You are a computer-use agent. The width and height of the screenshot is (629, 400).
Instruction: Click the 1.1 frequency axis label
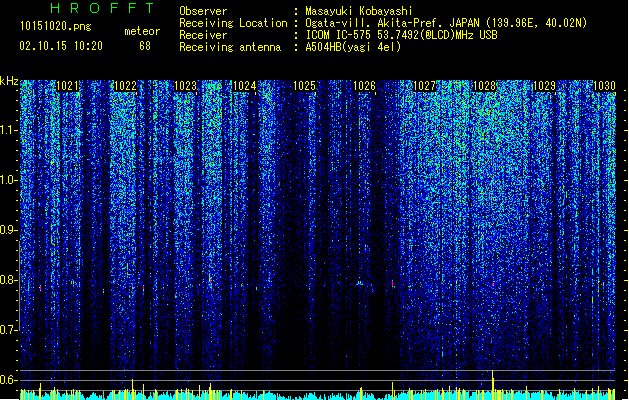click(x=9, y=130)
